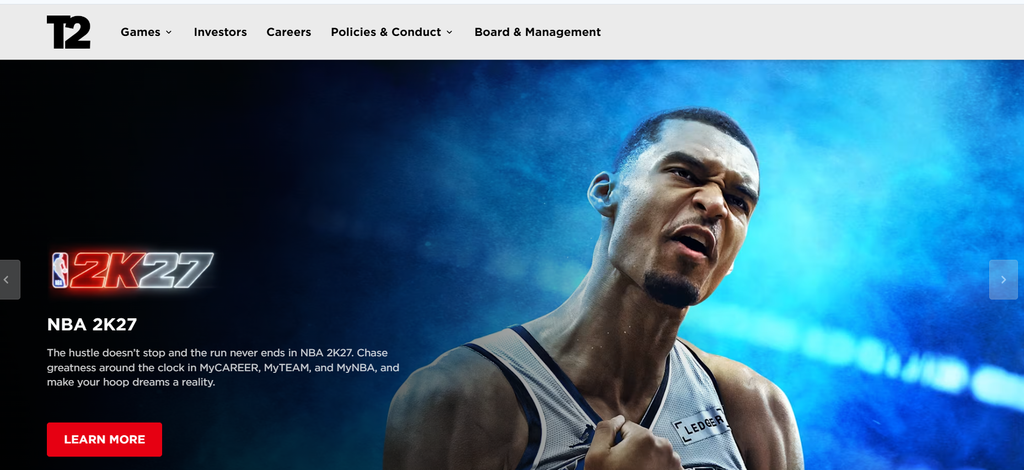1024x470 pixels.
Task: Open the Careers page
Action: click(289, 32)
